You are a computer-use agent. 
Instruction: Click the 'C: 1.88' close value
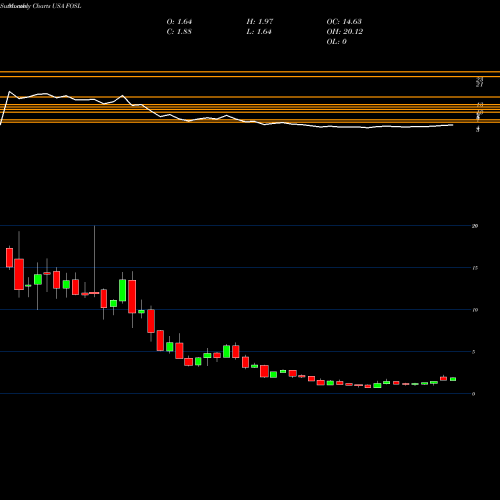click(x=179, y=32)
